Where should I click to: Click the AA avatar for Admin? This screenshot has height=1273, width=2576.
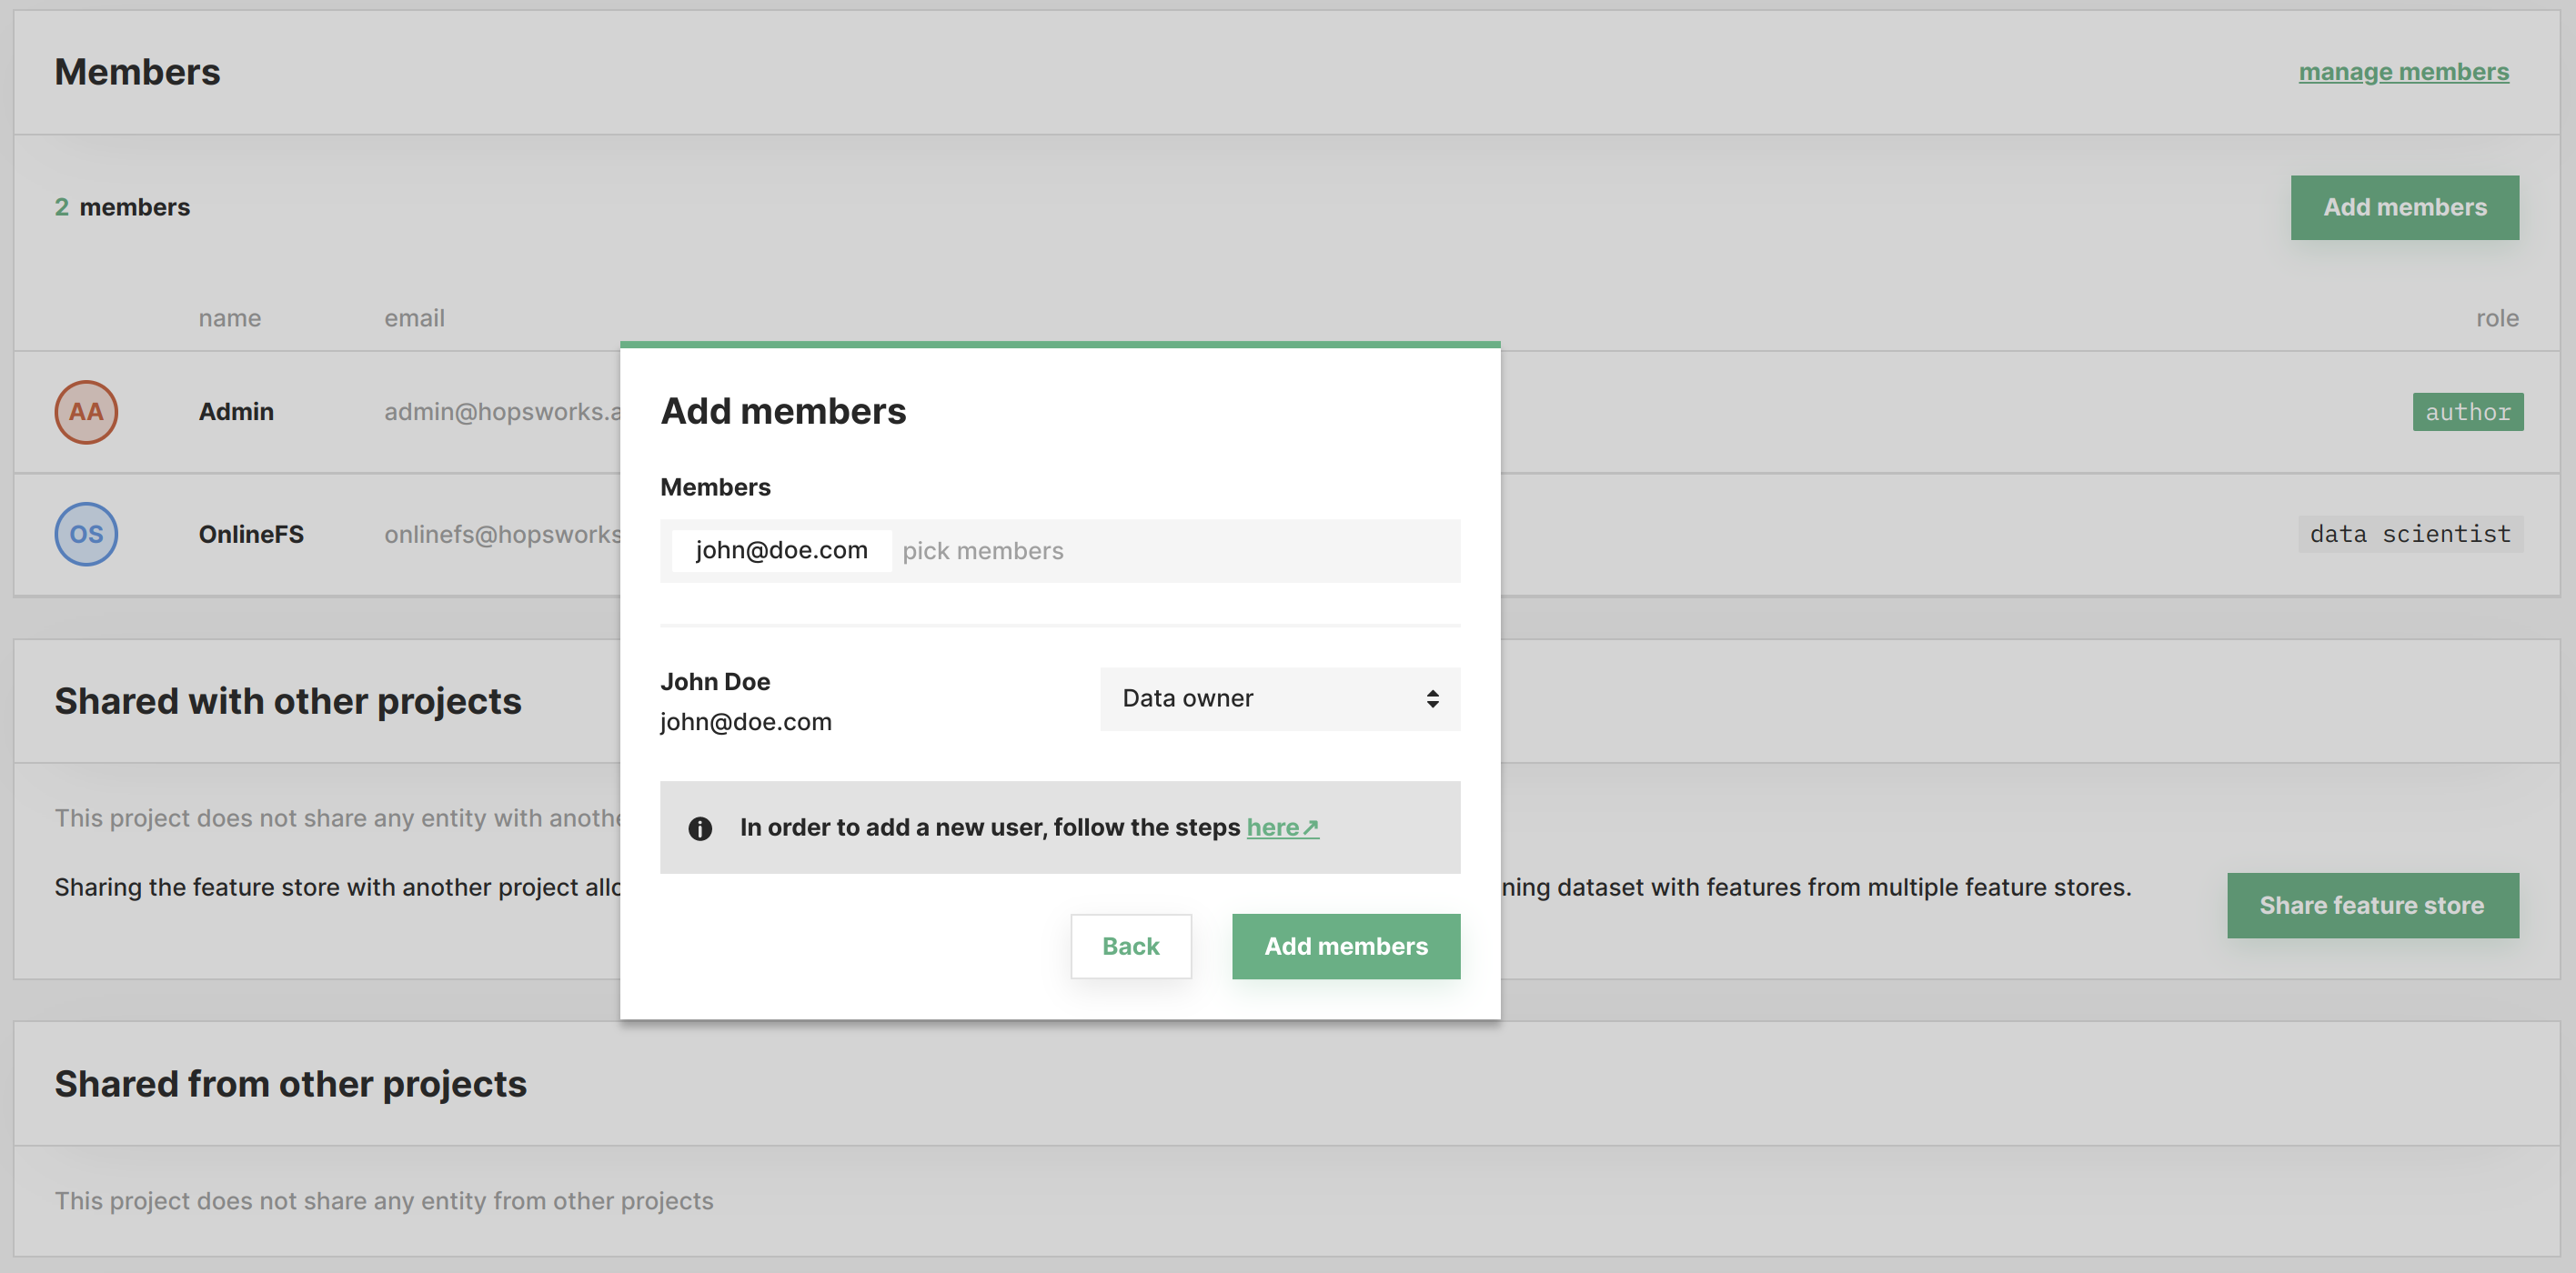[86, 412]
